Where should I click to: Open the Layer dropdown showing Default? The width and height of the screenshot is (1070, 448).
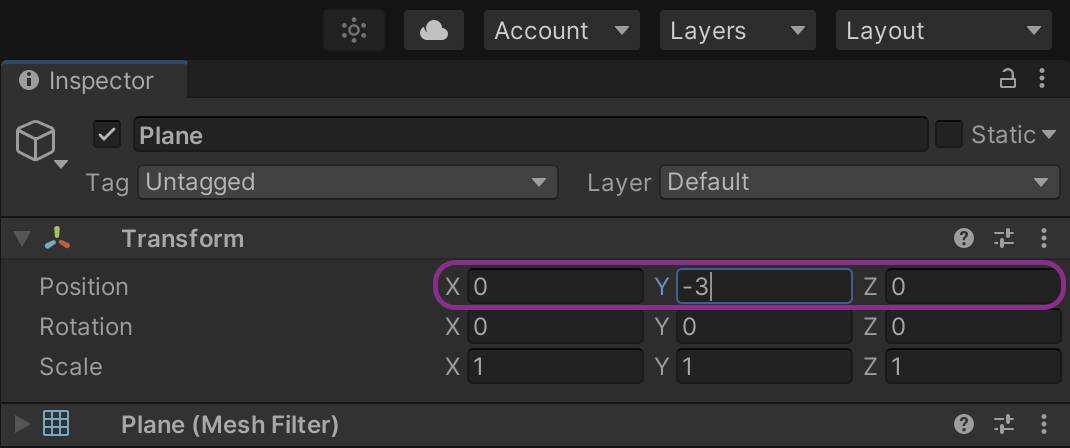[x=859, y=182]
